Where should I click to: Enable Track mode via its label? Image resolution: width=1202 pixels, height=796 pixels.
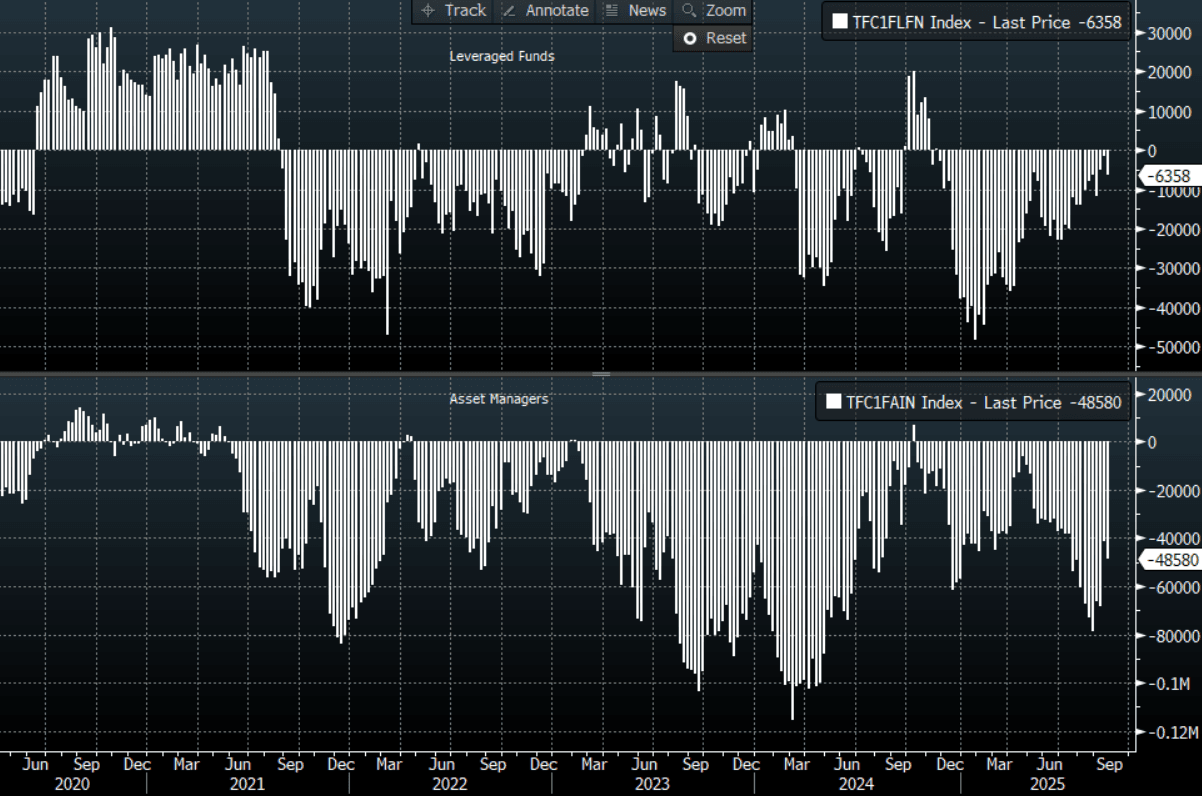point(465,10)
